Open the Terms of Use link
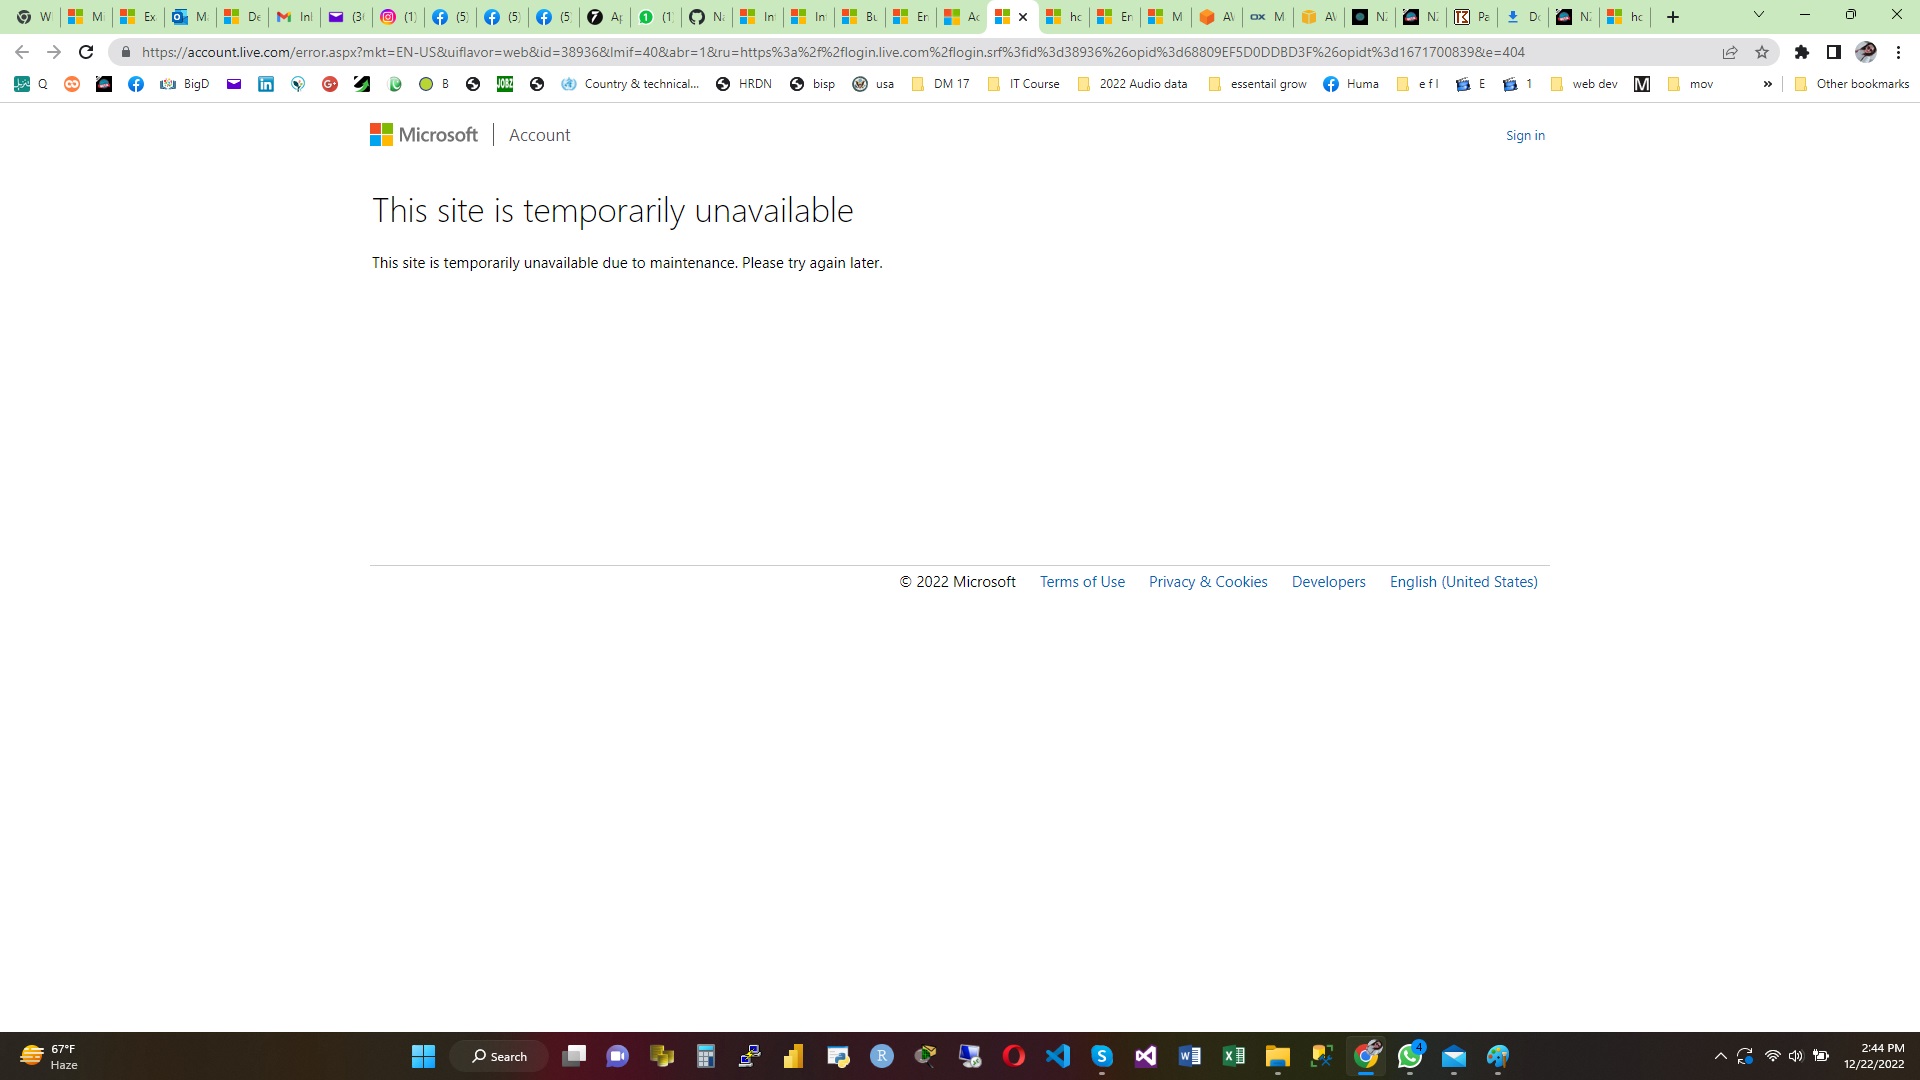Viewport: 1920px width, 1080px height. coord(1082,582)
